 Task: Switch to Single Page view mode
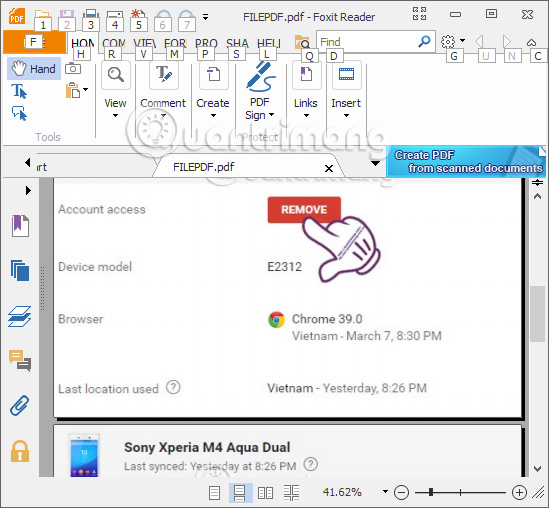point(214,493)
